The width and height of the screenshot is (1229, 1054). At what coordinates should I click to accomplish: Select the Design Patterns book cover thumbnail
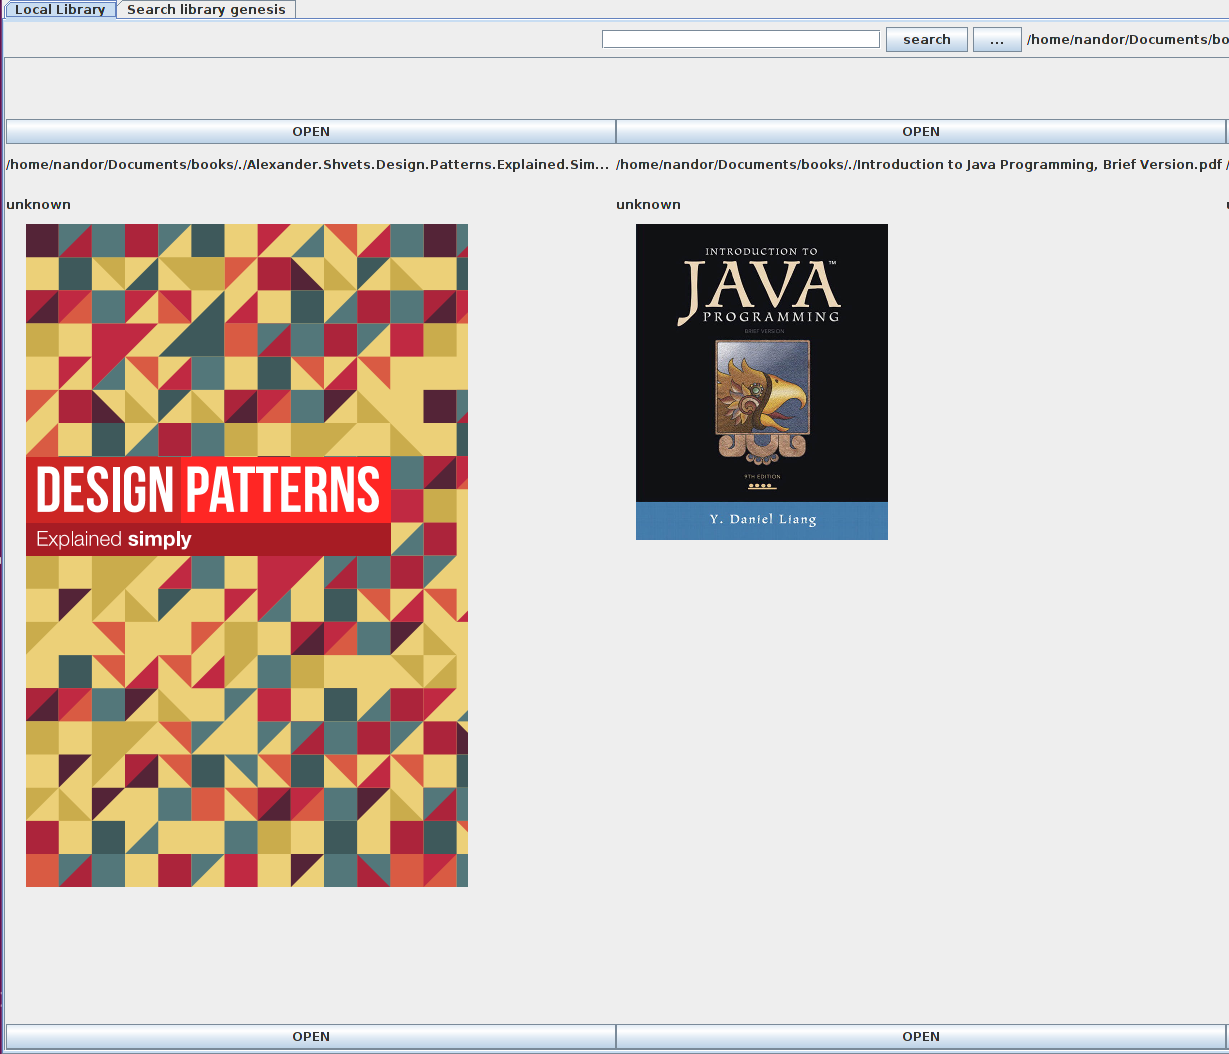[247, 555]
